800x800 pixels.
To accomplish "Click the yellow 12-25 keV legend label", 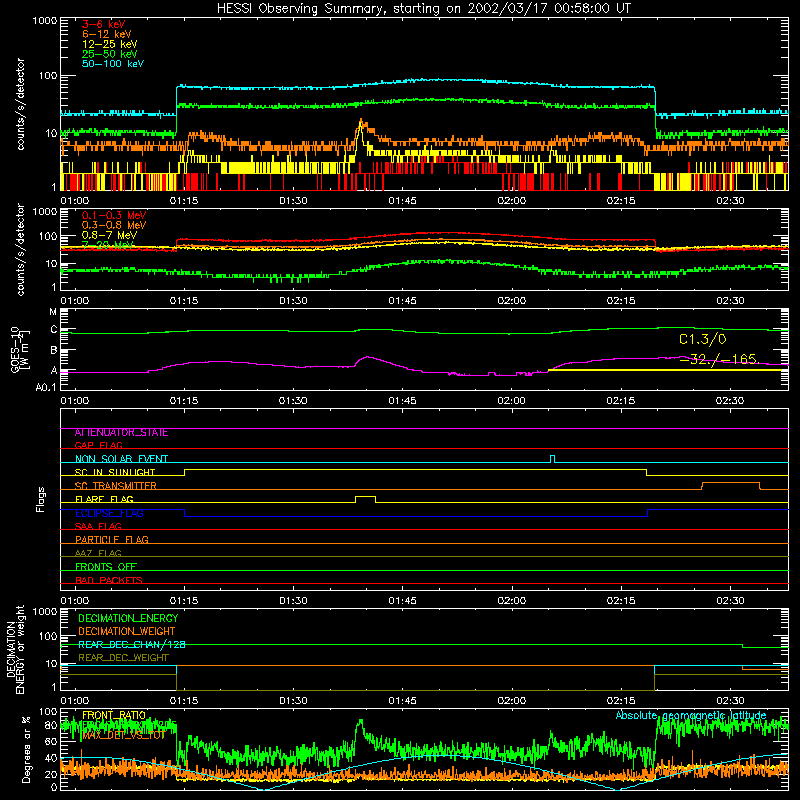I will pos(110,44).
